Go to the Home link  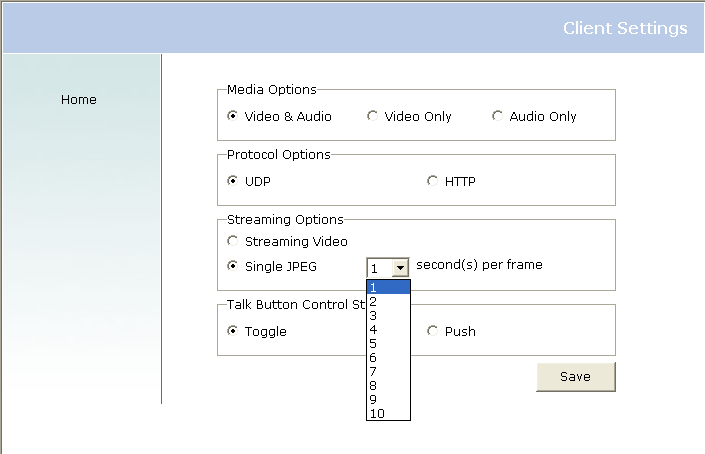coord(79,100)
